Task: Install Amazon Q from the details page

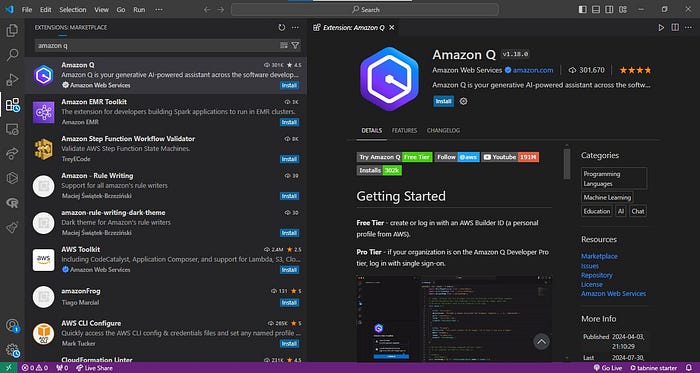Action: pos(443,101)
